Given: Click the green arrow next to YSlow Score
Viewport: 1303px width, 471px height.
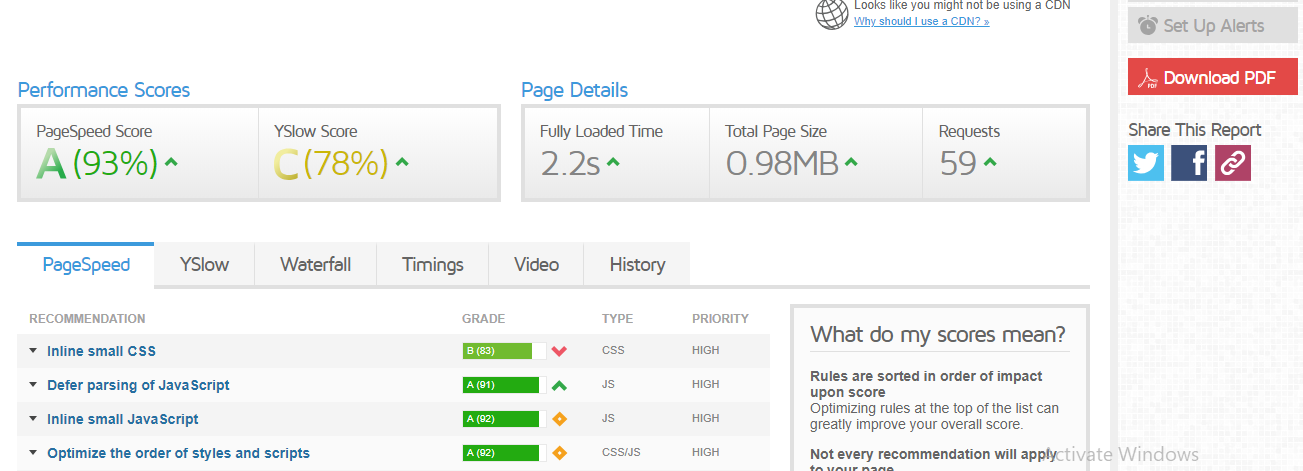Looking at the screenshot, I should [402, 162].
